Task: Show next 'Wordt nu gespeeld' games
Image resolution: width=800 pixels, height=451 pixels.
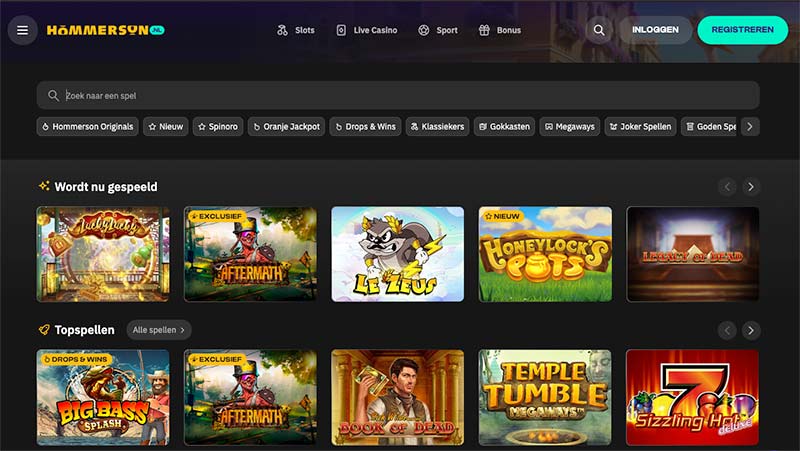Action: 751,187
